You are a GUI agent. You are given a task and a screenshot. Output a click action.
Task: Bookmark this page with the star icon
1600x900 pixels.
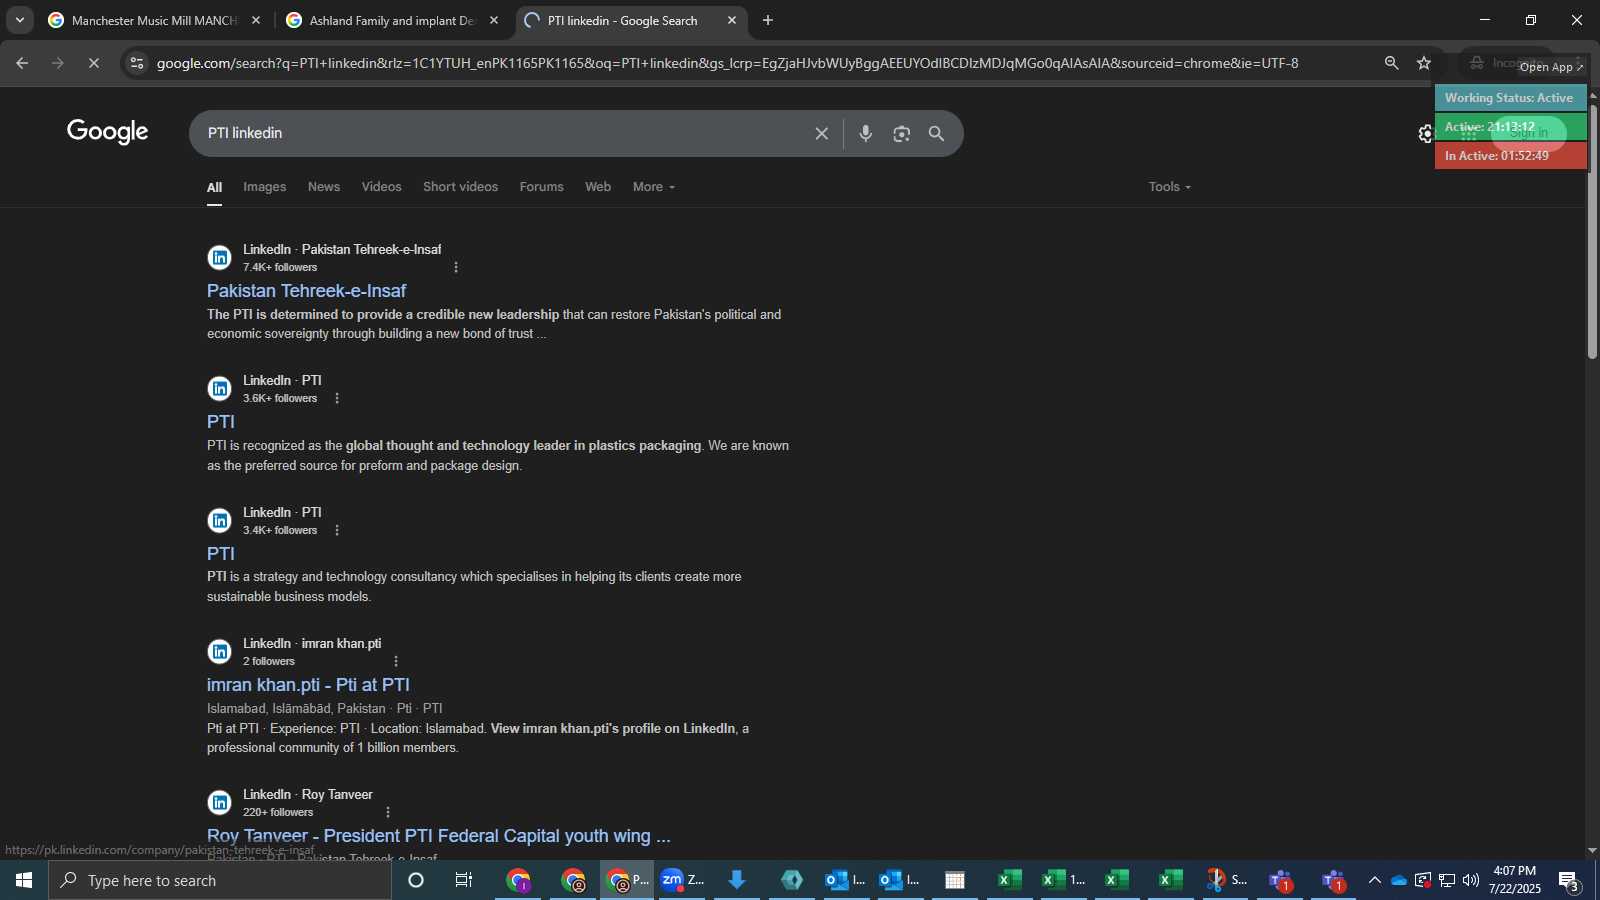point(1424,63)
